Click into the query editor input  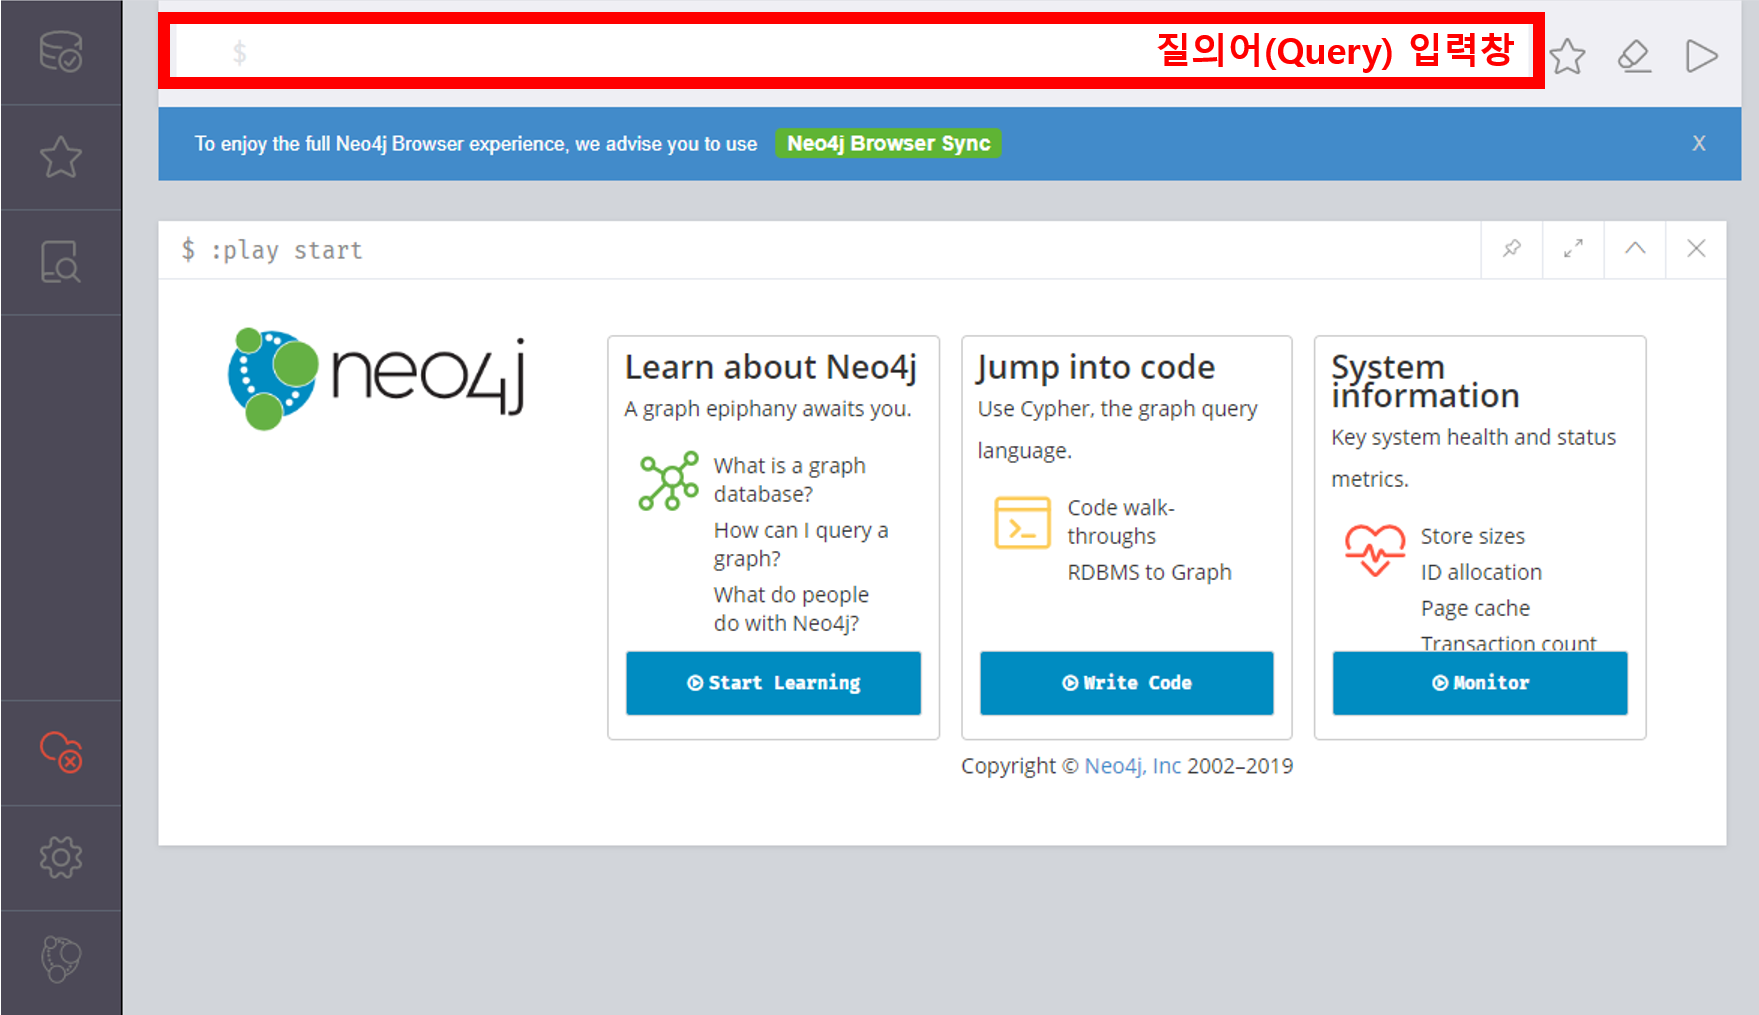pos(850,51)
